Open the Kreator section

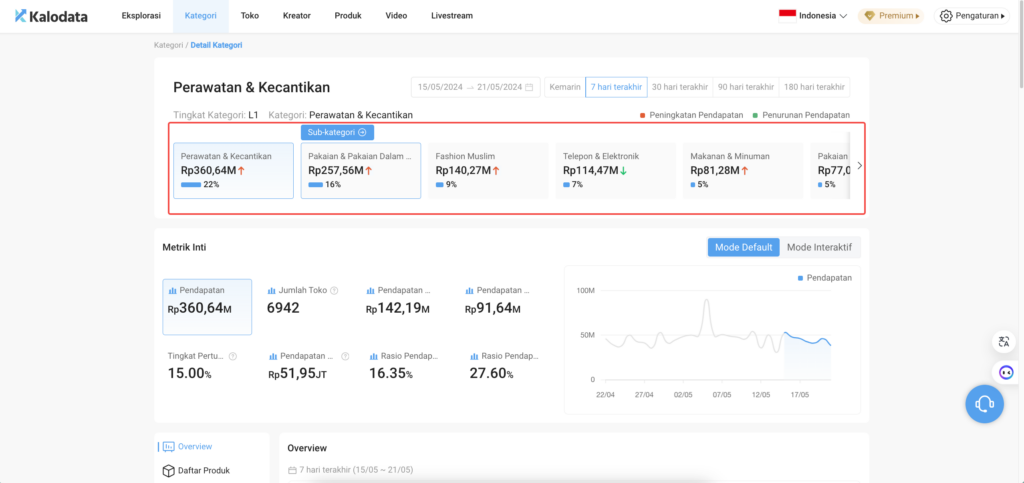coord(296,16)
